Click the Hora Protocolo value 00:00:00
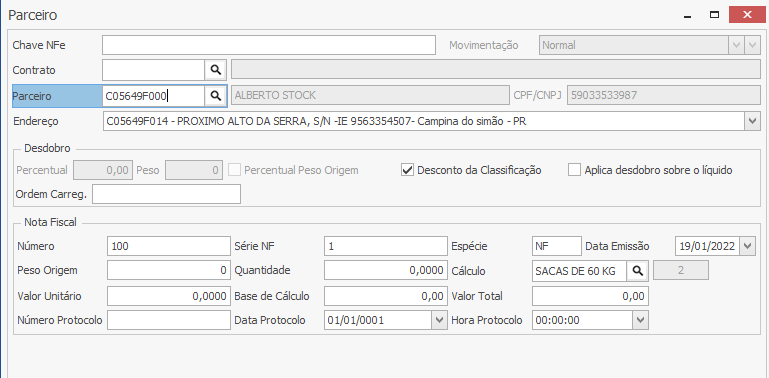Image resolution: width=769 pixels, height=378 pixels. pyautogui.click(x=582, y=320)
